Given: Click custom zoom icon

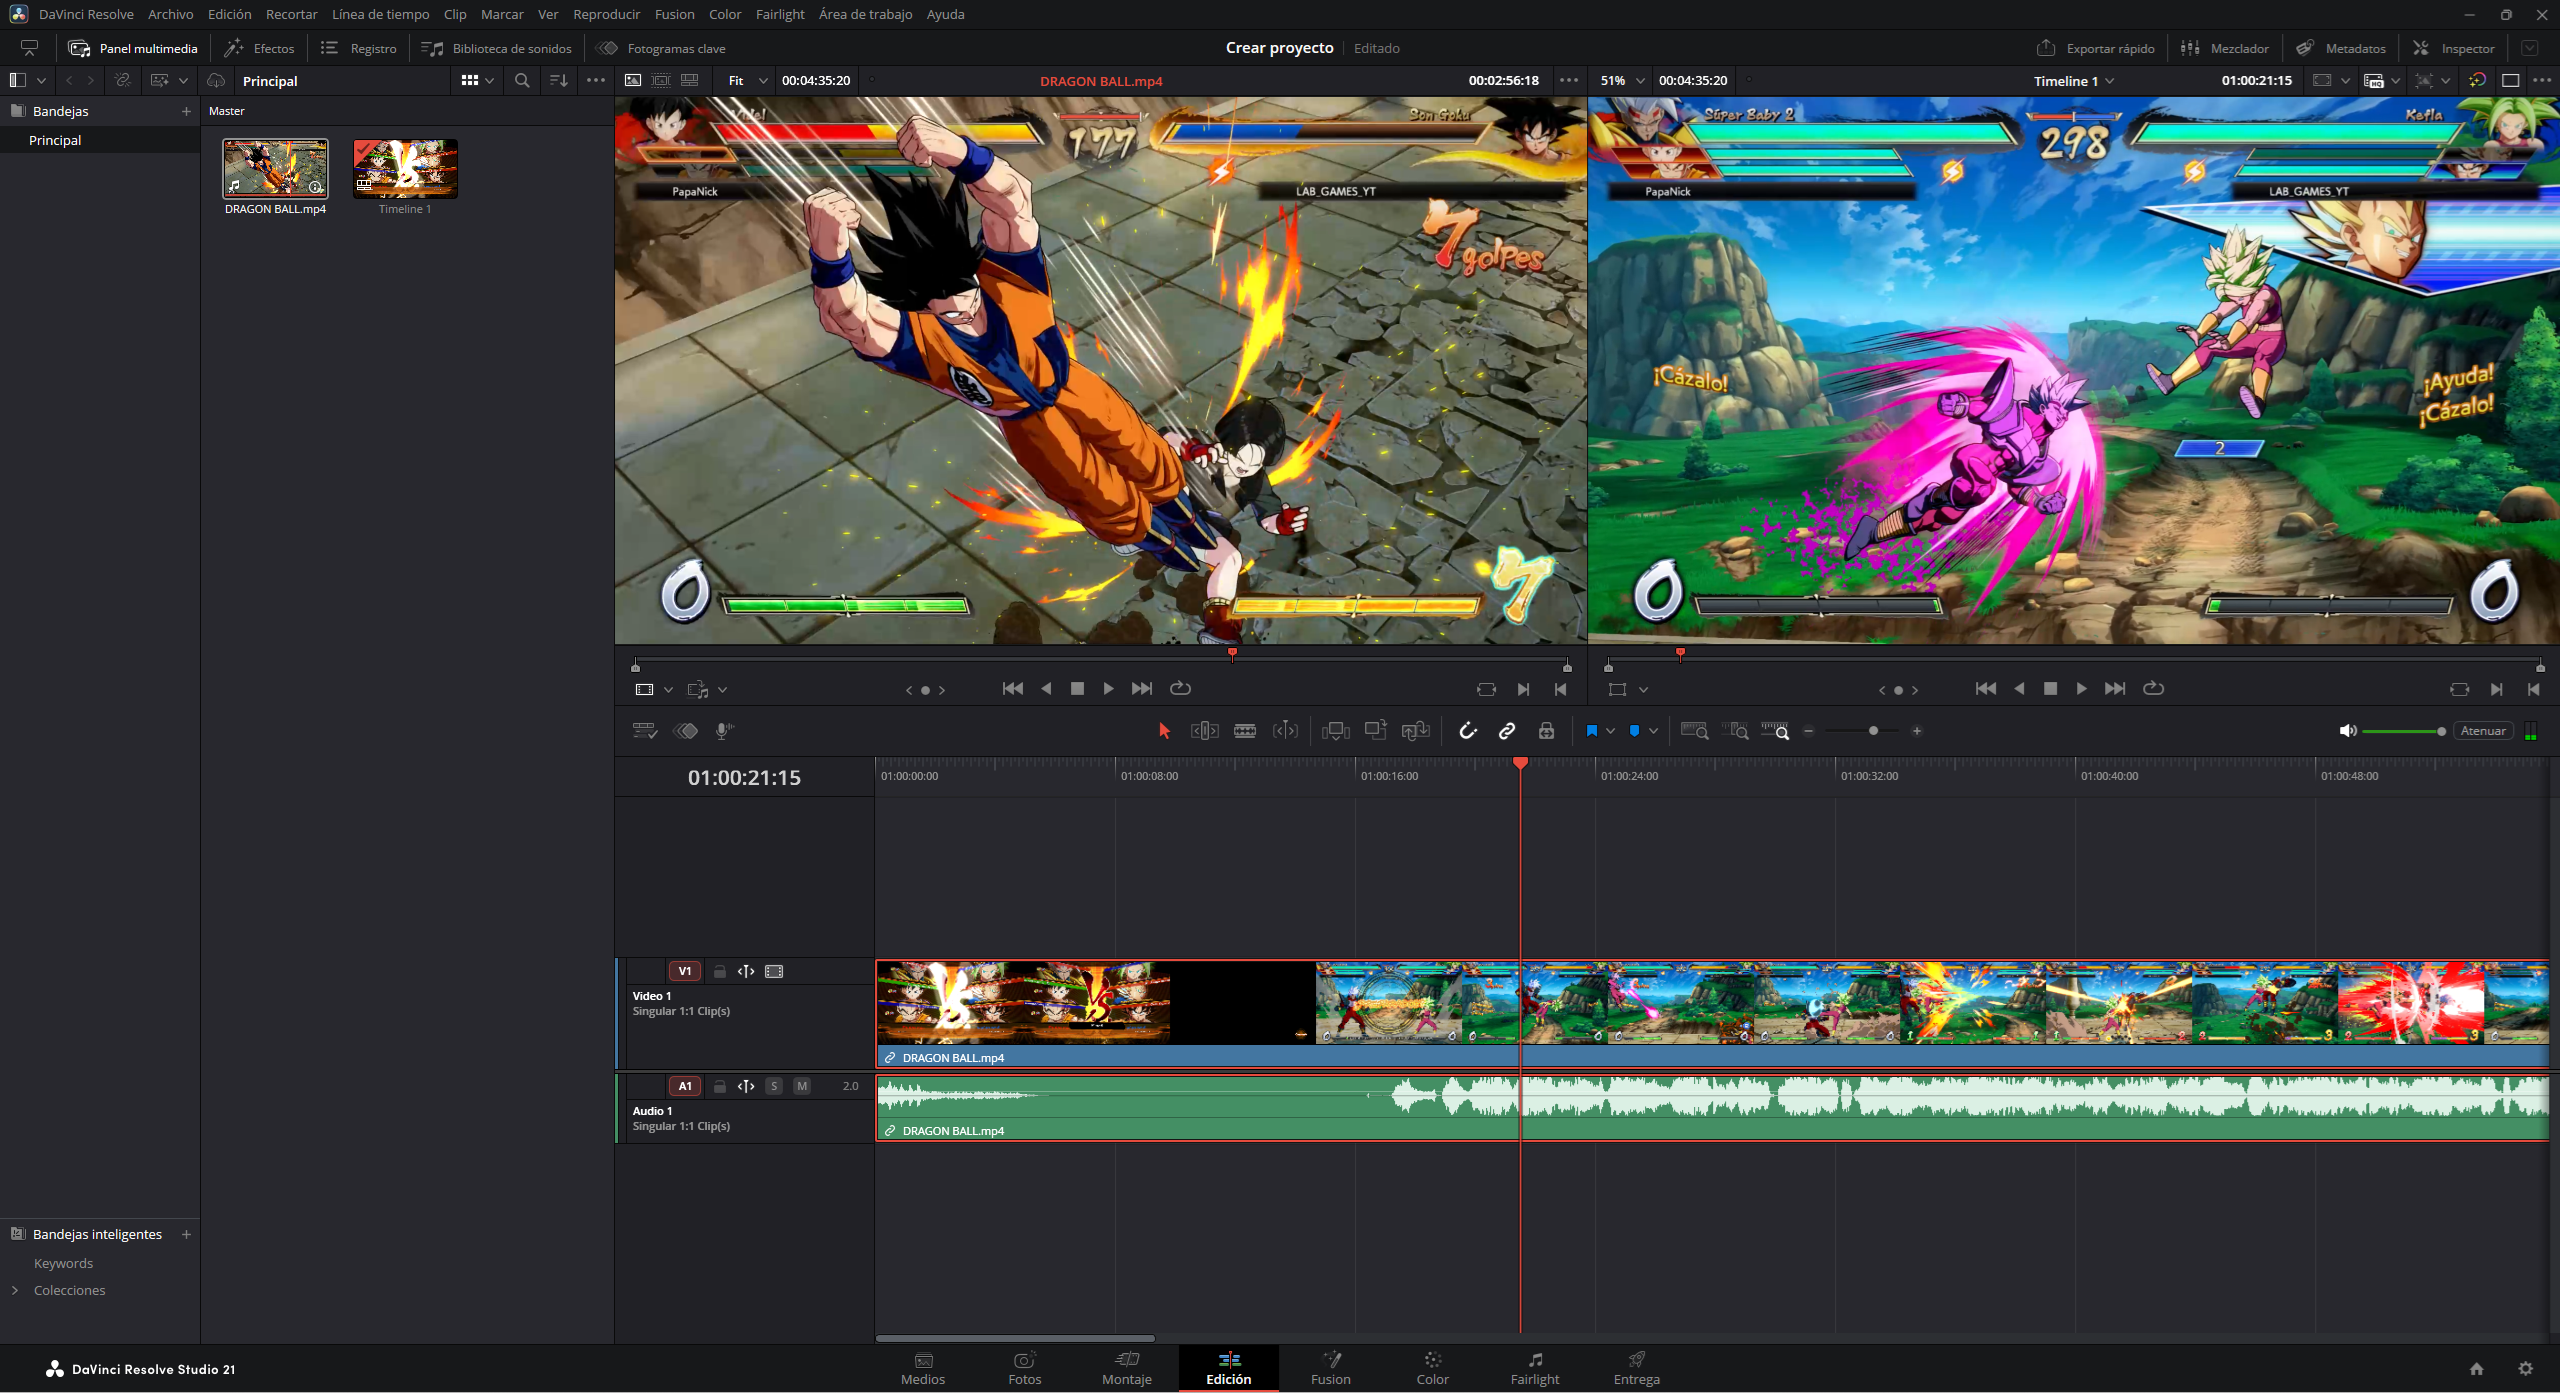Looking at the screenshot, I should click(x=1775, y=731).
